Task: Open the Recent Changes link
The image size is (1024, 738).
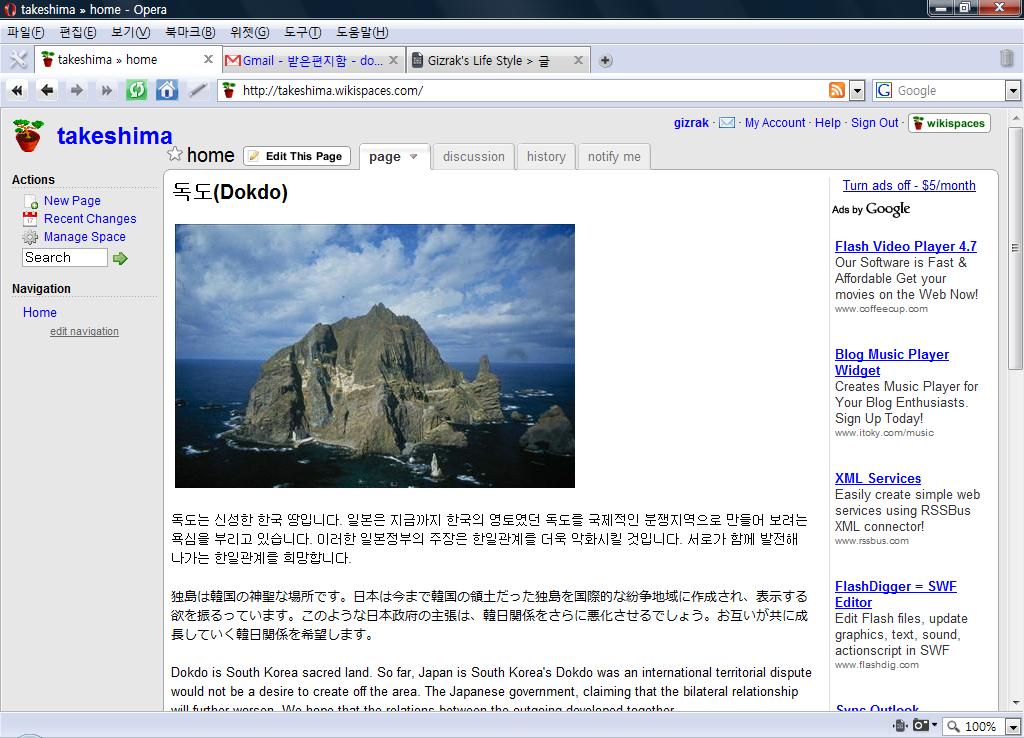Action: 90,219
